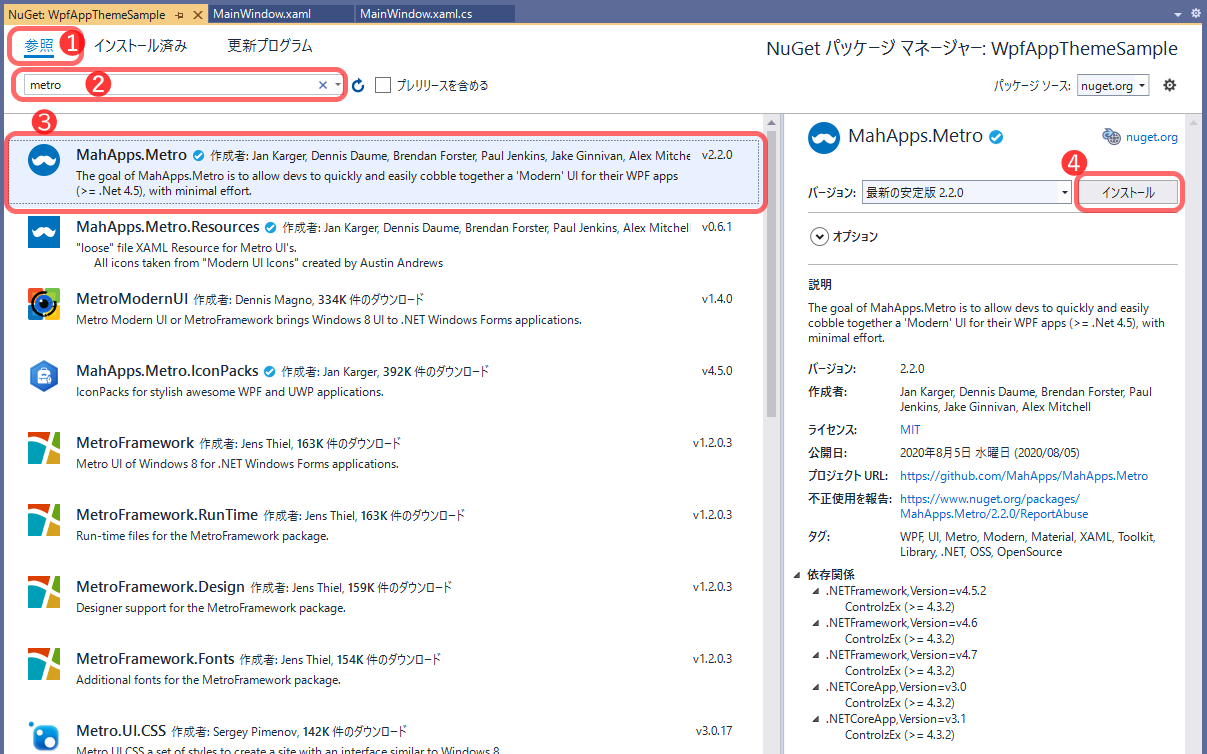Click the v3.0.17 version of Metro.UI.CSS
Screen dimensions: 1207x754
[x=714, y=731]
